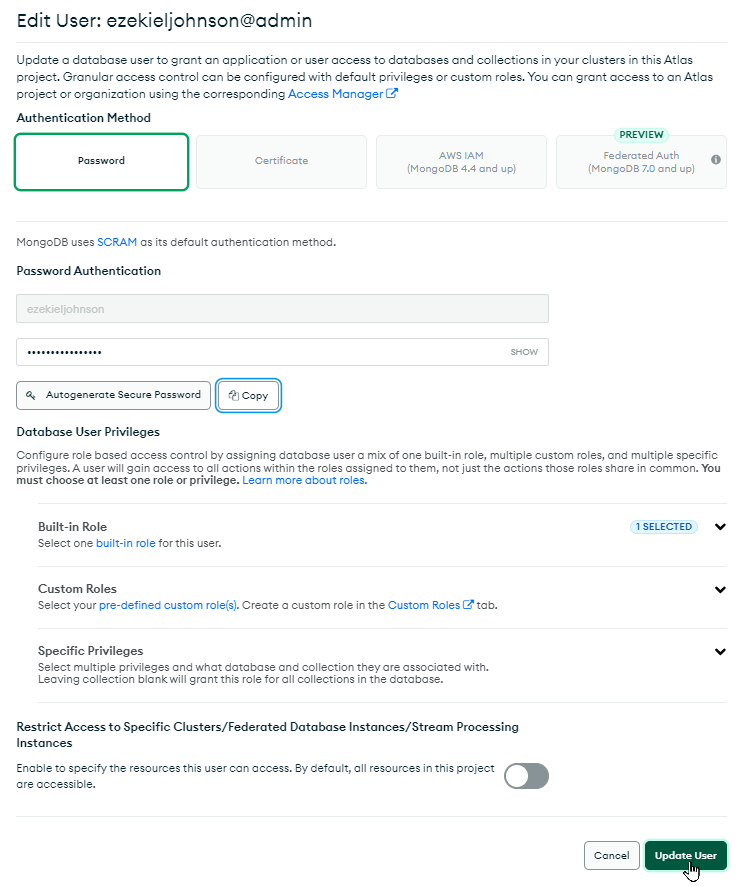Toggle the Restrict Access switch
Image resolution: width=749 pixels, height=887 pixels.
(x=526, y=776)
